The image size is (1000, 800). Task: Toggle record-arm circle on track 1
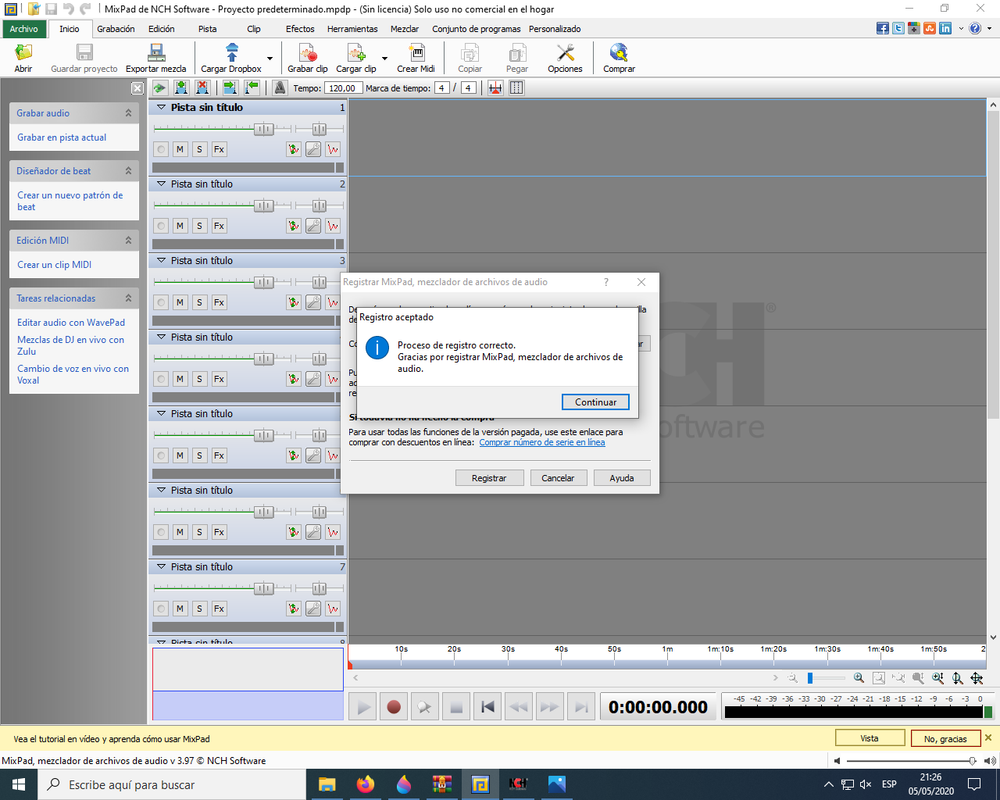(161, 149)
